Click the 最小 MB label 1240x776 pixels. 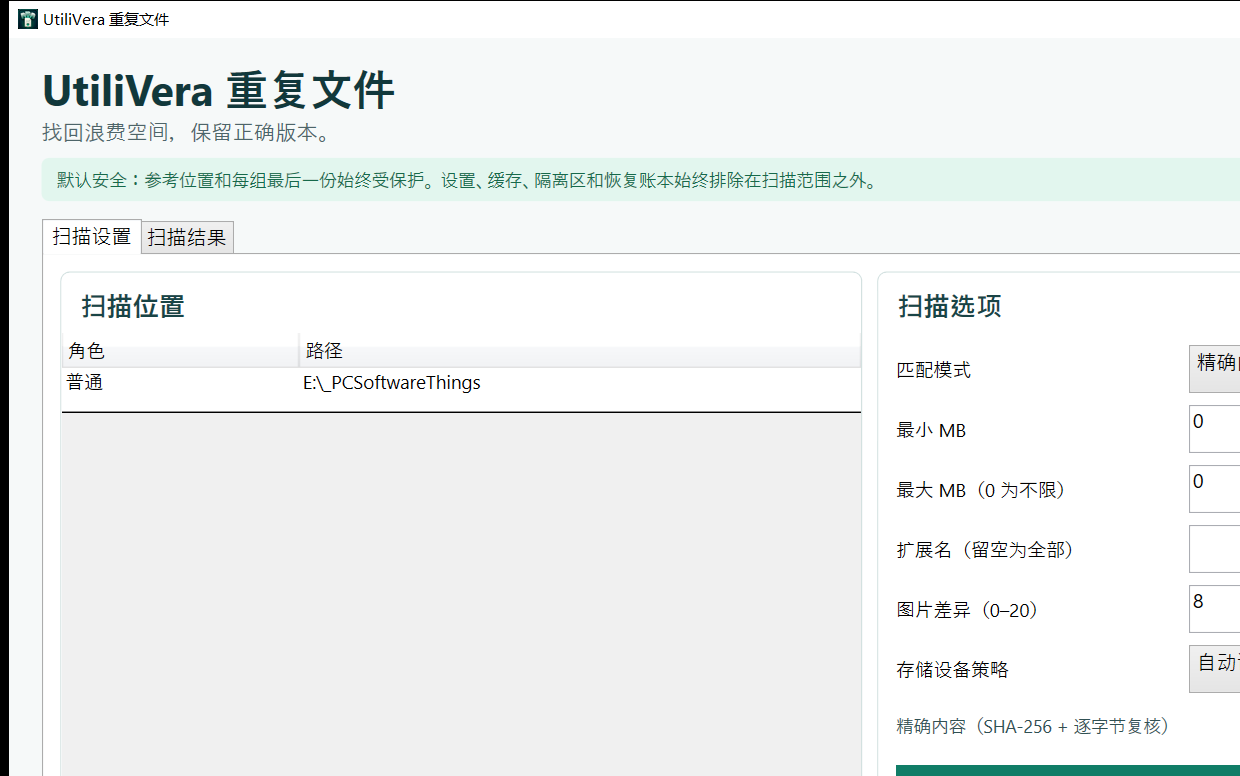[x=931, y=430]
